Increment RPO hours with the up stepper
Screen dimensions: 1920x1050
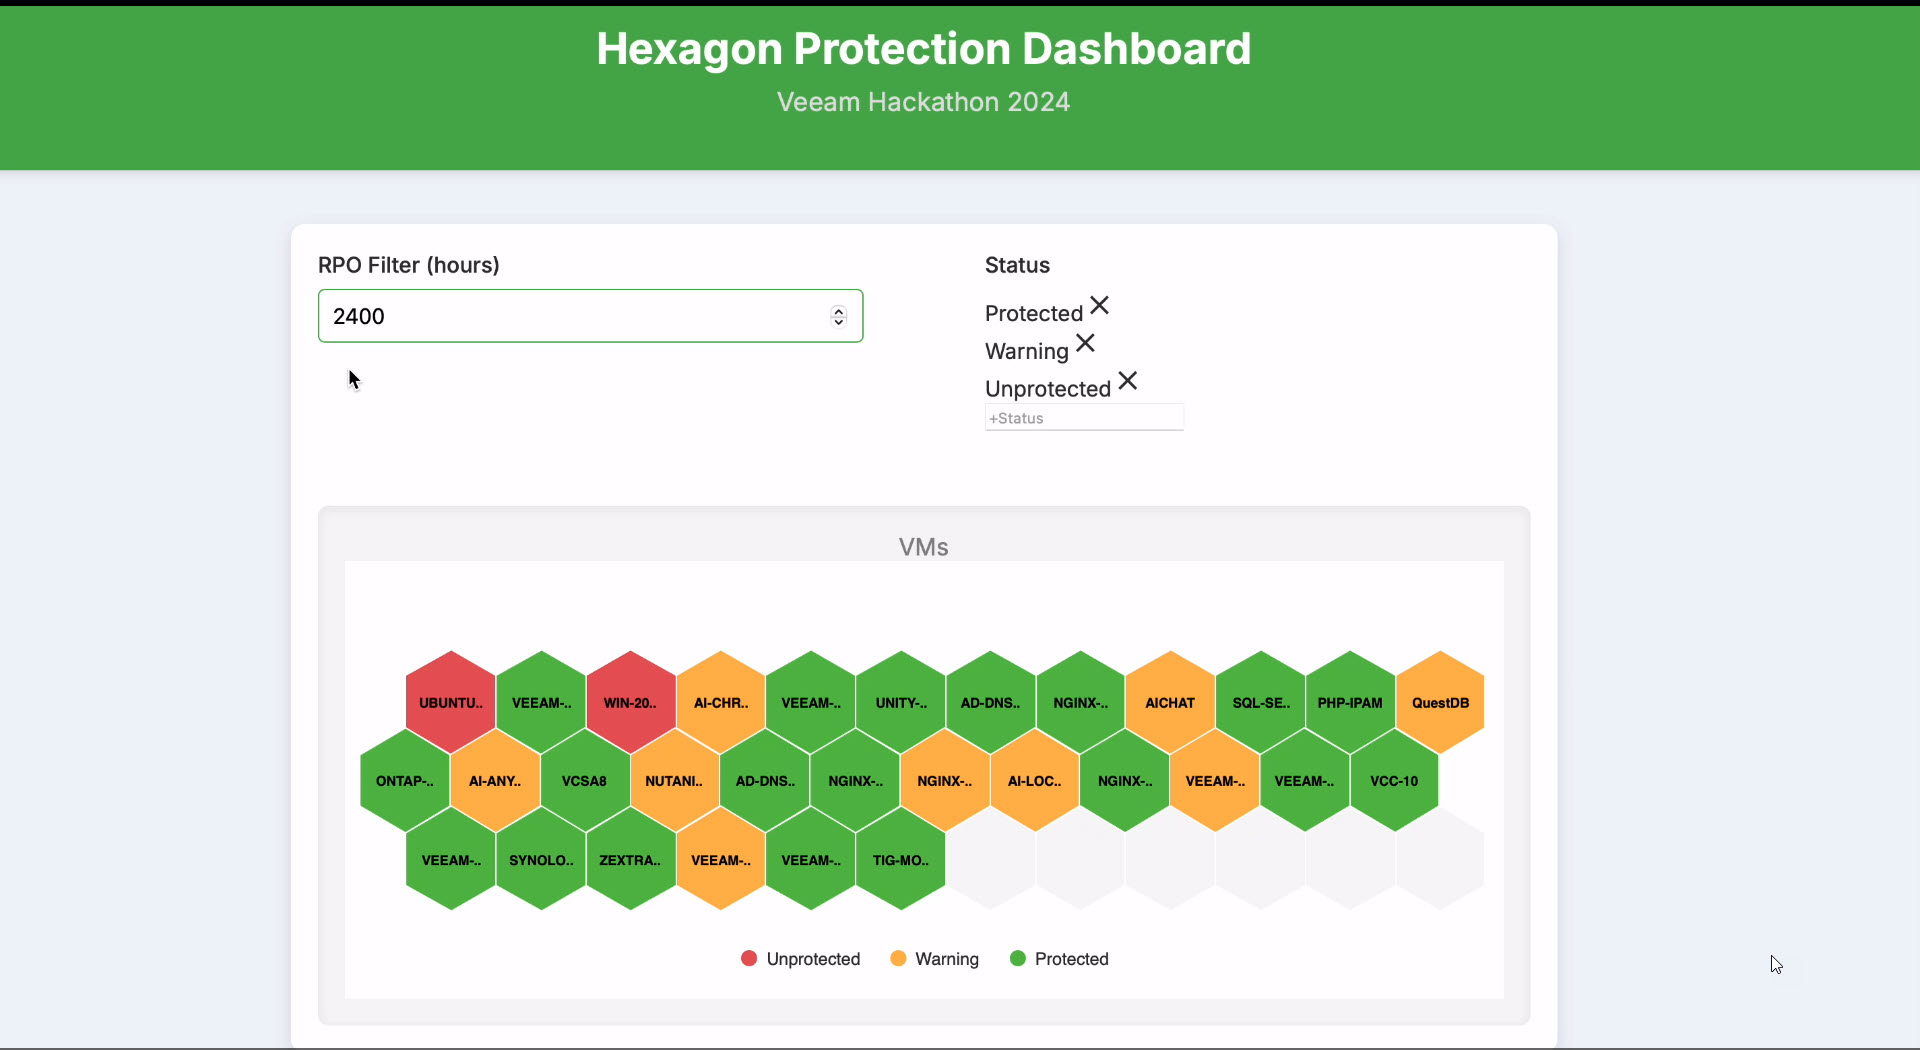(838, 310)
